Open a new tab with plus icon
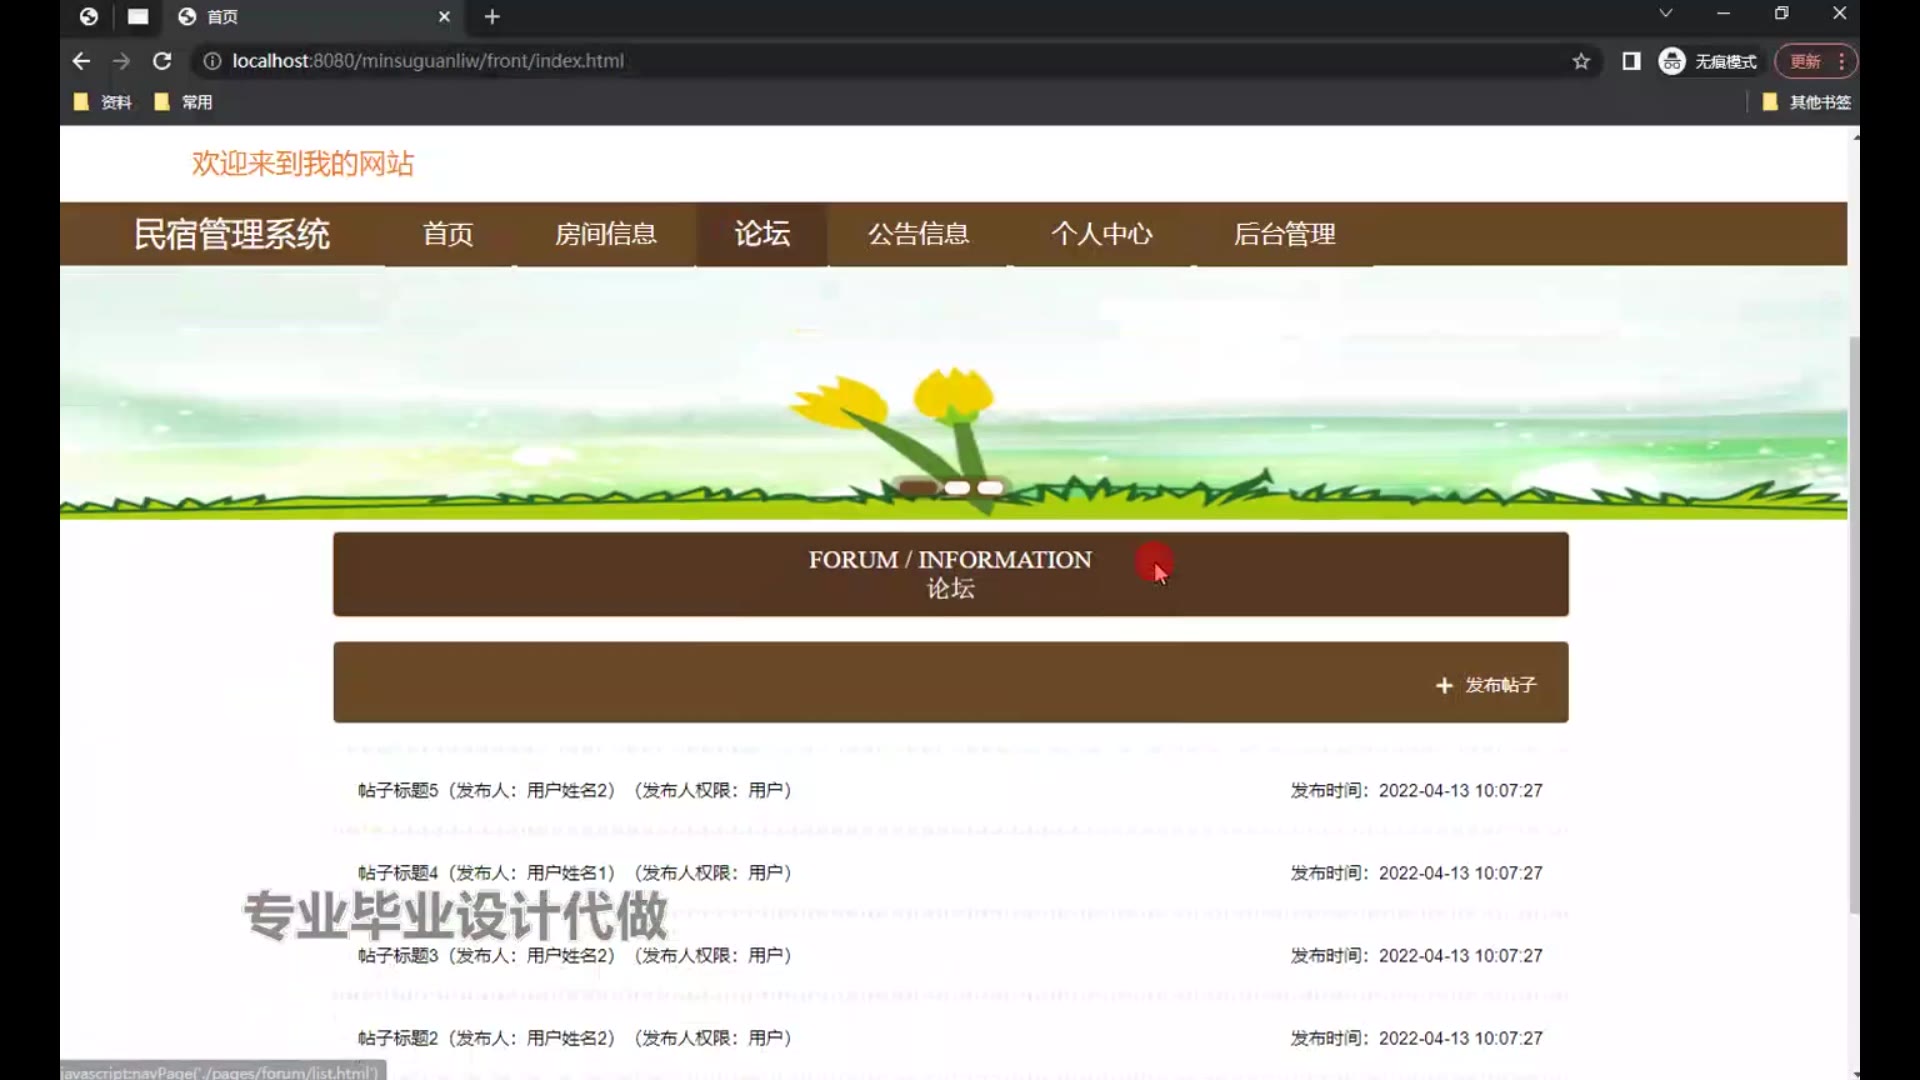The width and height of the screenshot is (1920, 1080). 492,16
